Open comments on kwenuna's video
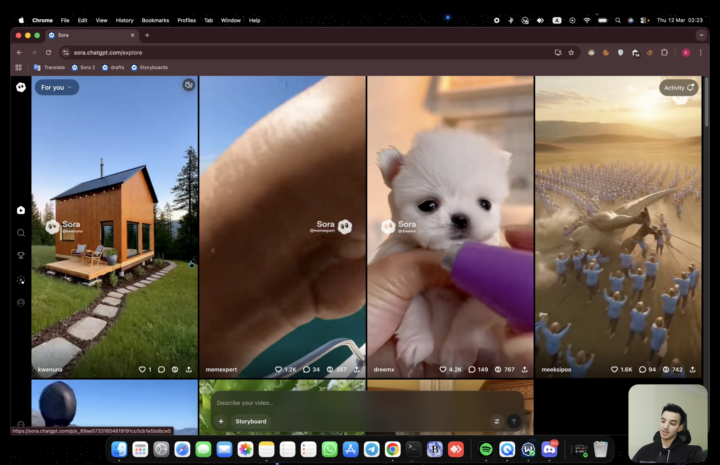The width and height of the screenshot is (720, 465). [161, 369]
